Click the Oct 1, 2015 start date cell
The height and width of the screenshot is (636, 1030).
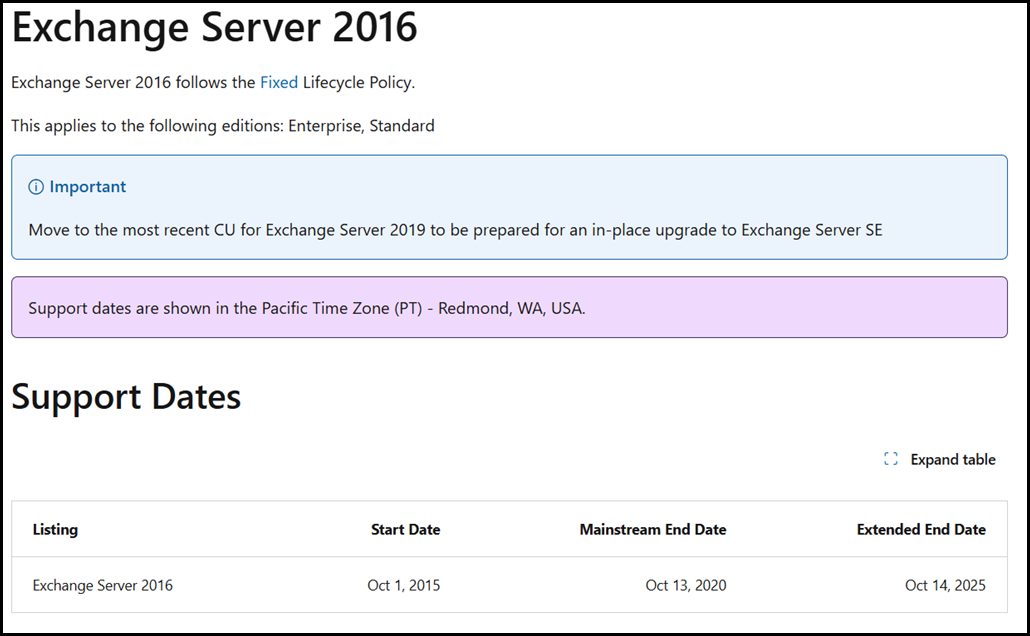pos(404,585)
